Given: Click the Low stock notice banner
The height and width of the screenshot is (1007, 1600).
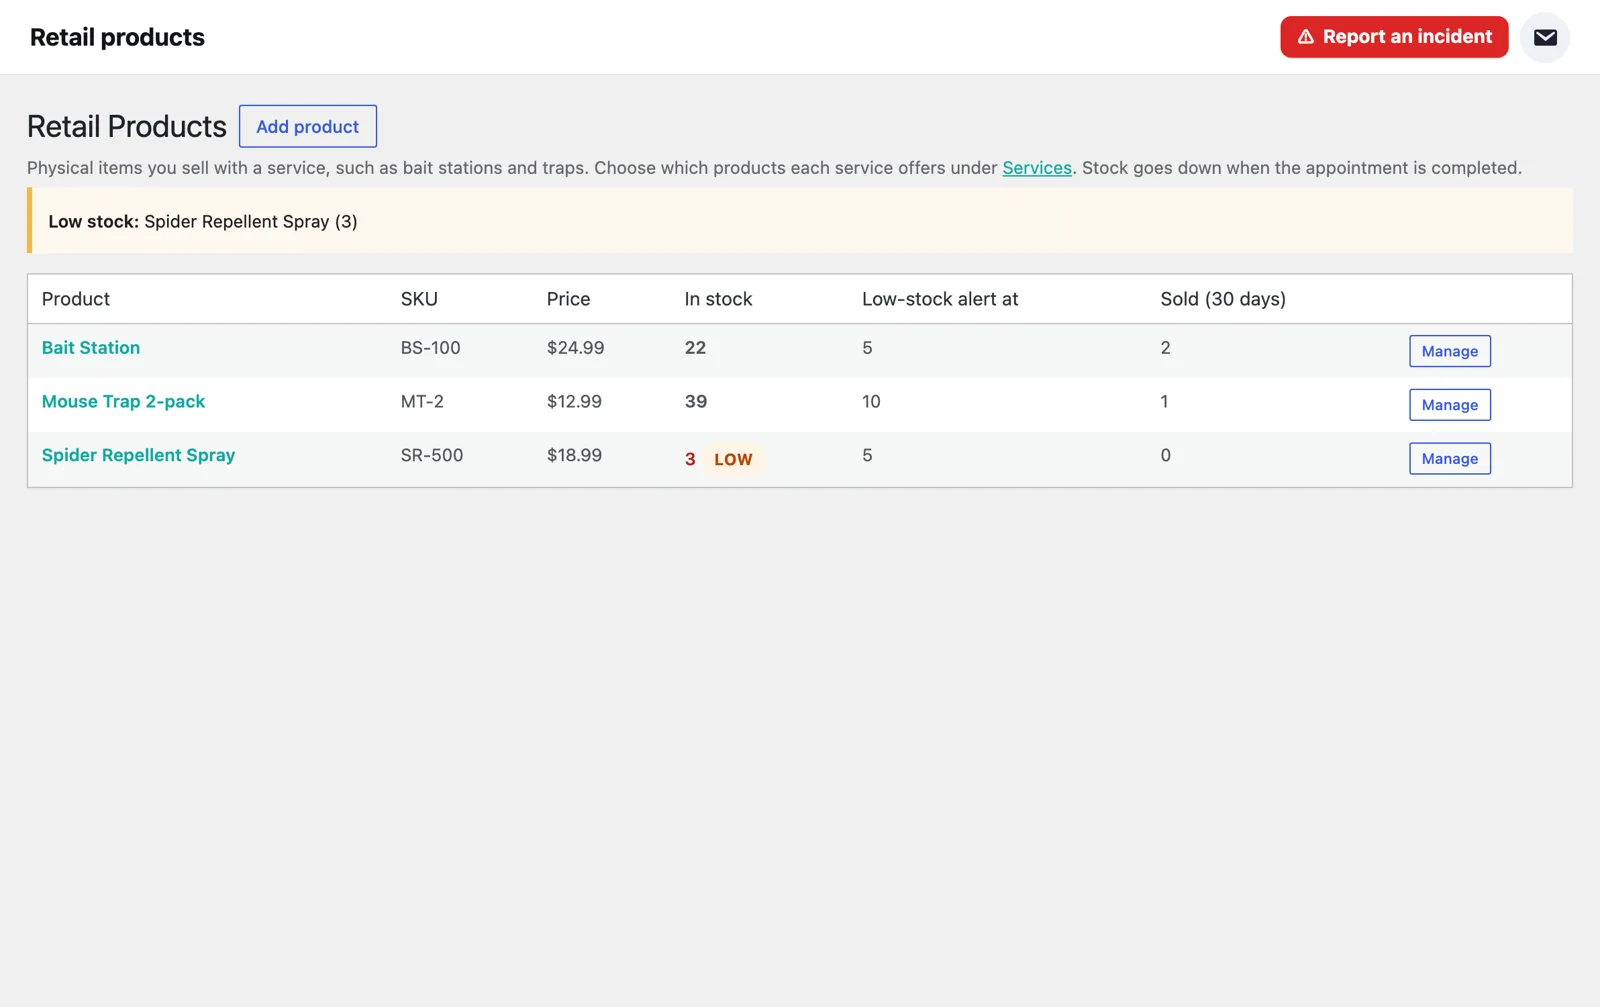Looking at the screenshot, I should (800, 221).
